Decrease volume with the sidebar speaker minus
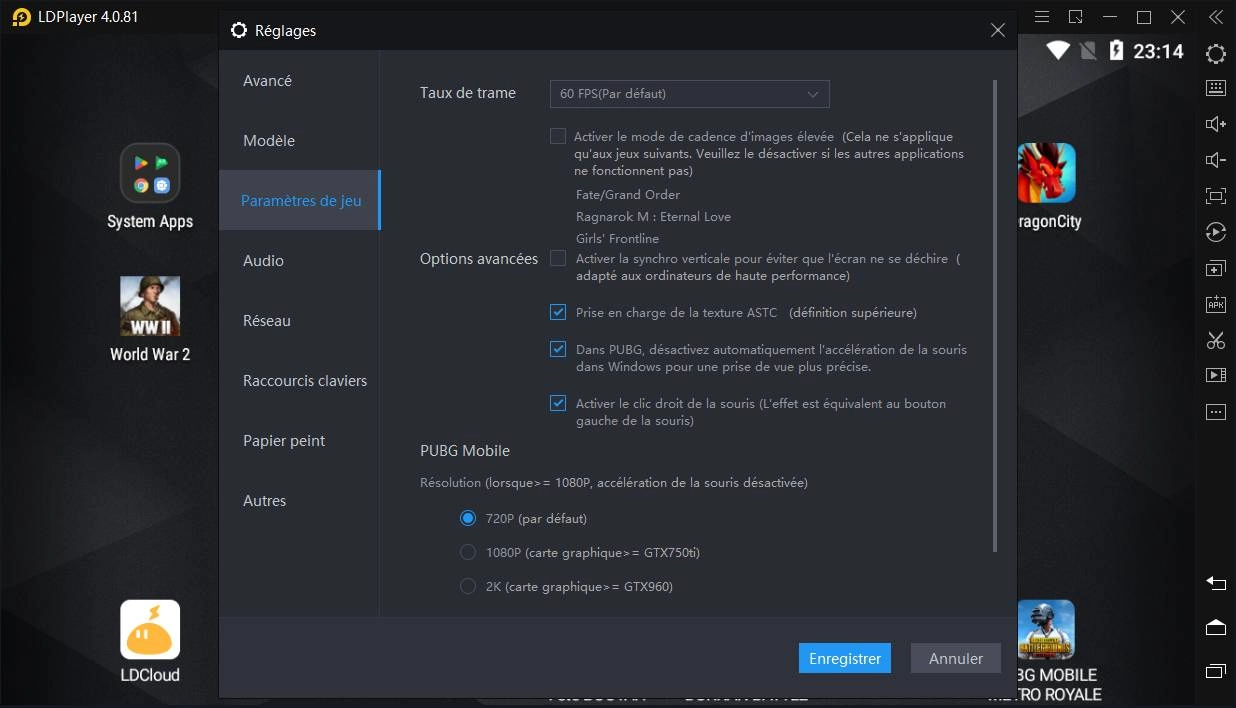Screen dimensions: 1236x708 point(1215,160)
